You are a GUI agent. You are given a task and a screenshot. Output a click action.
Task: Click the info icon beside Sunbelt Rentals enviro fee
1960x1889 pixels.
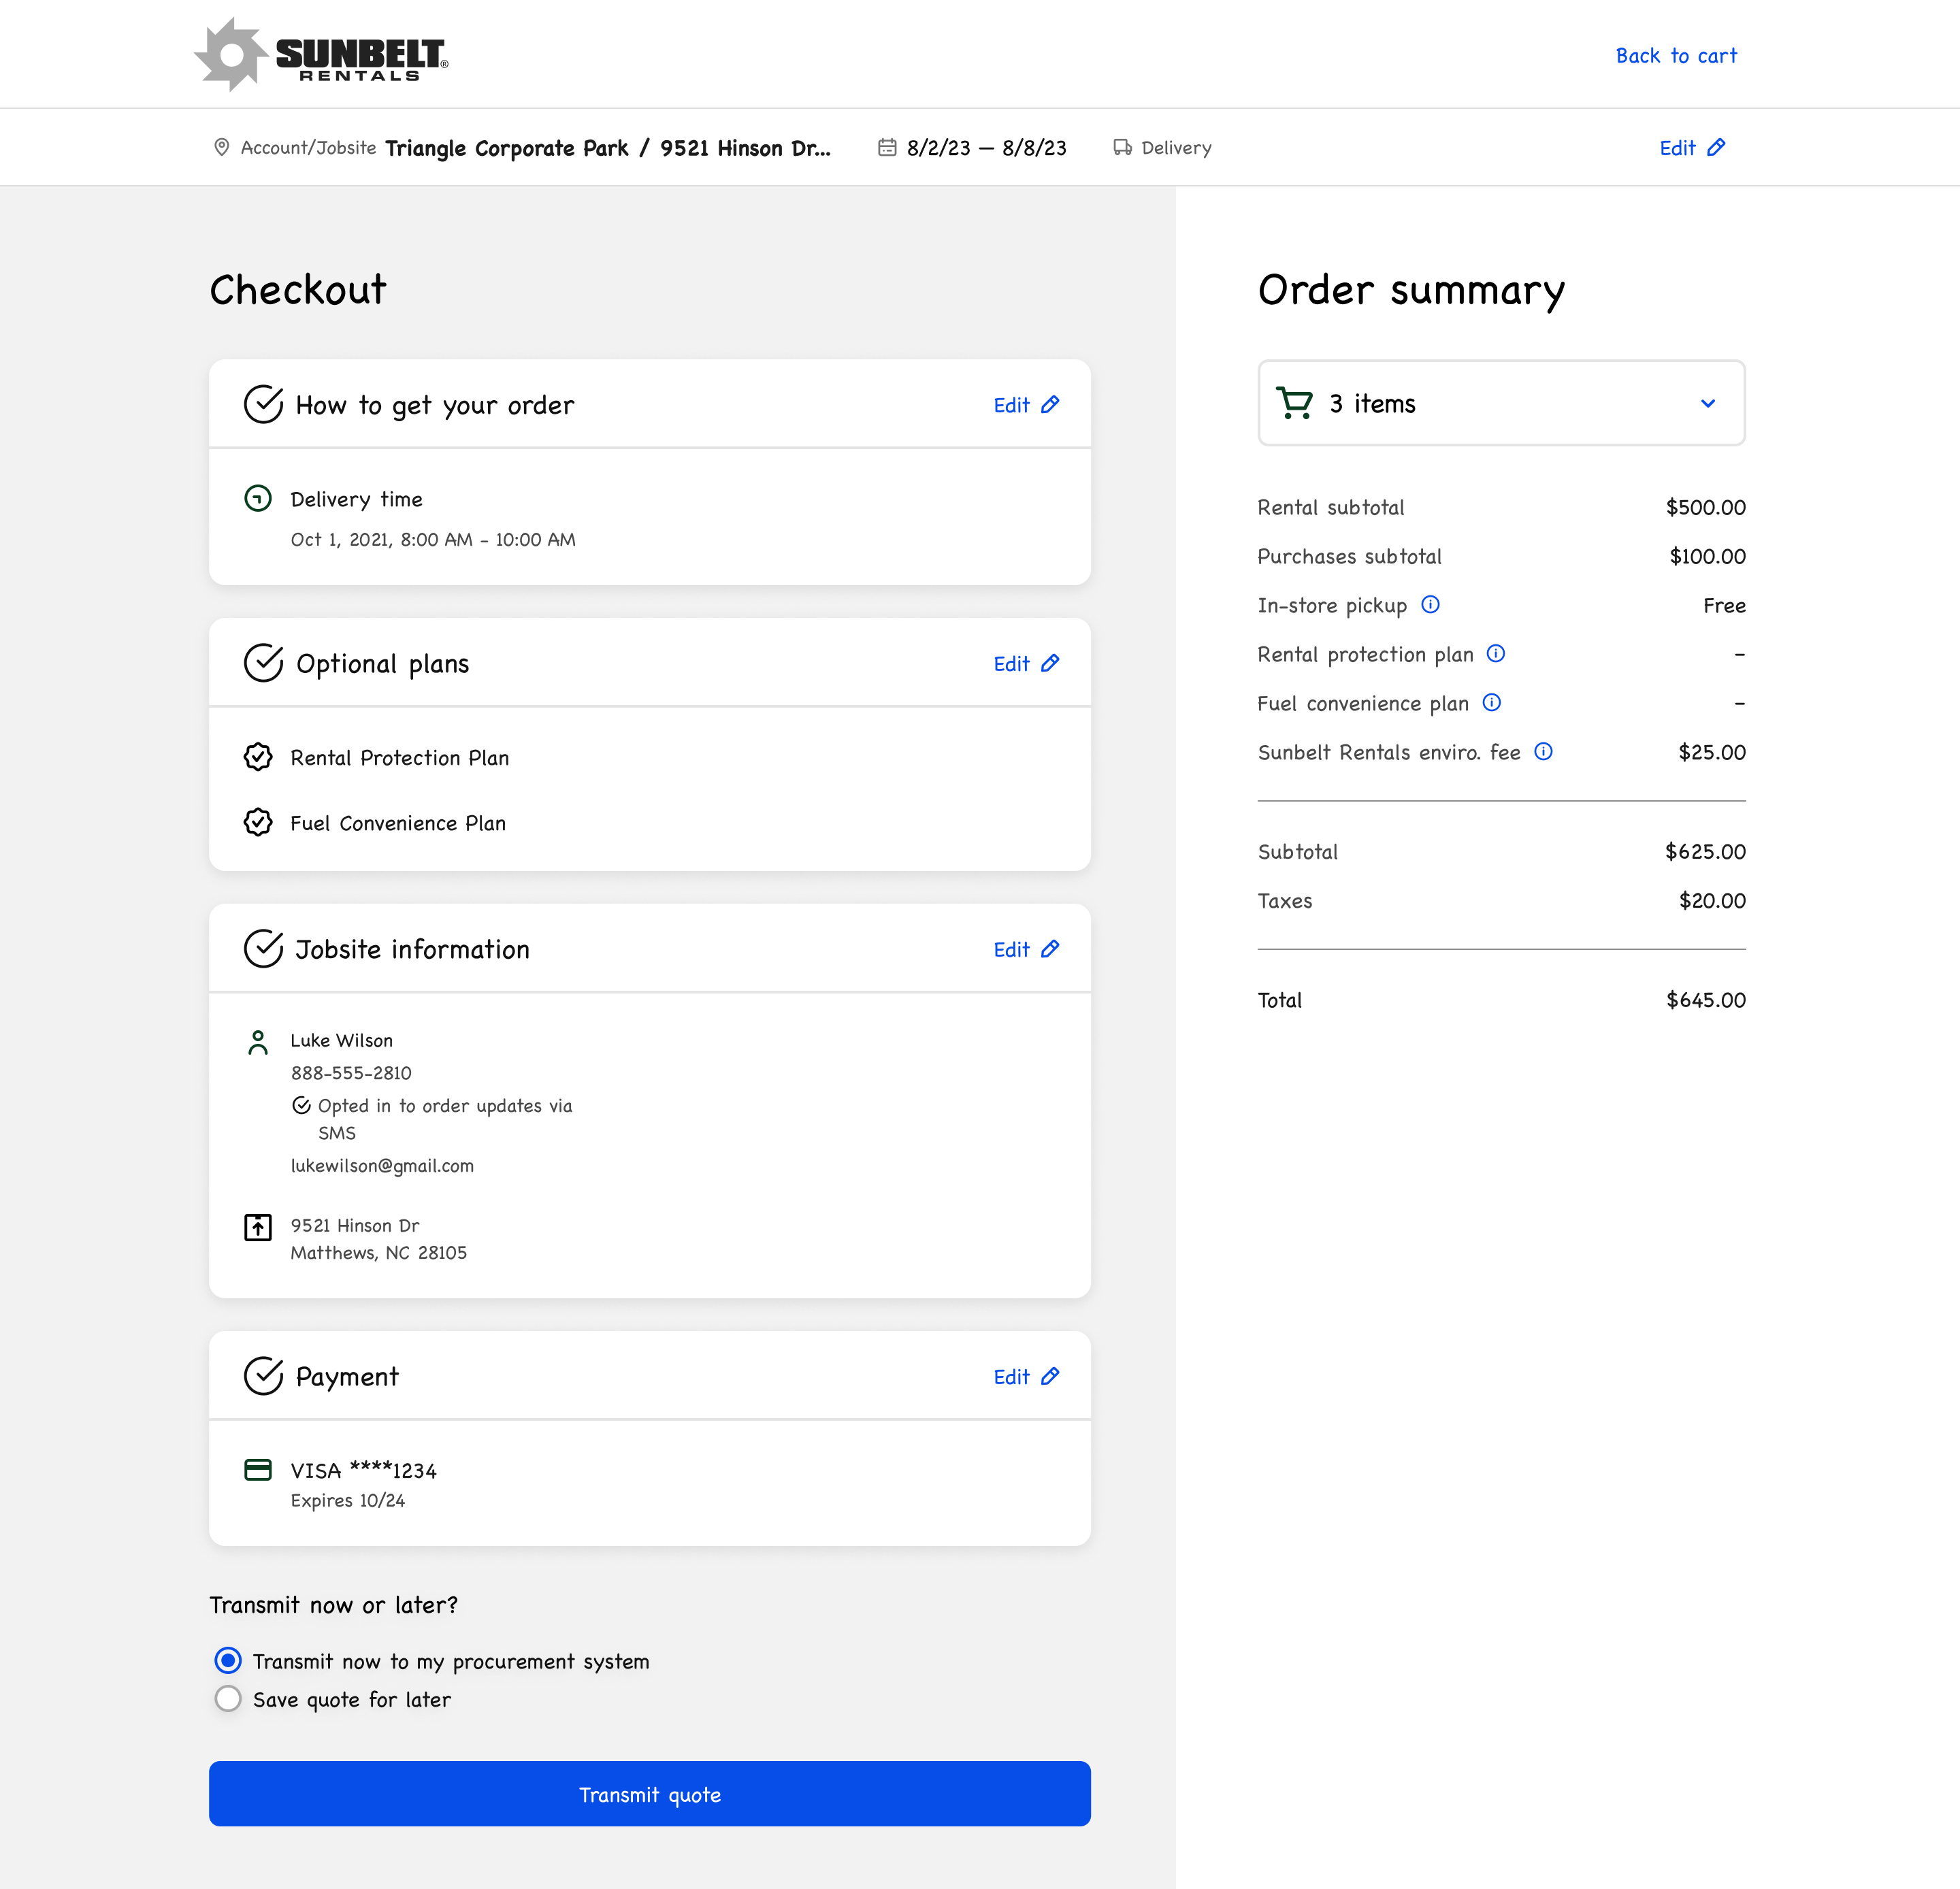click(1544, 751)
